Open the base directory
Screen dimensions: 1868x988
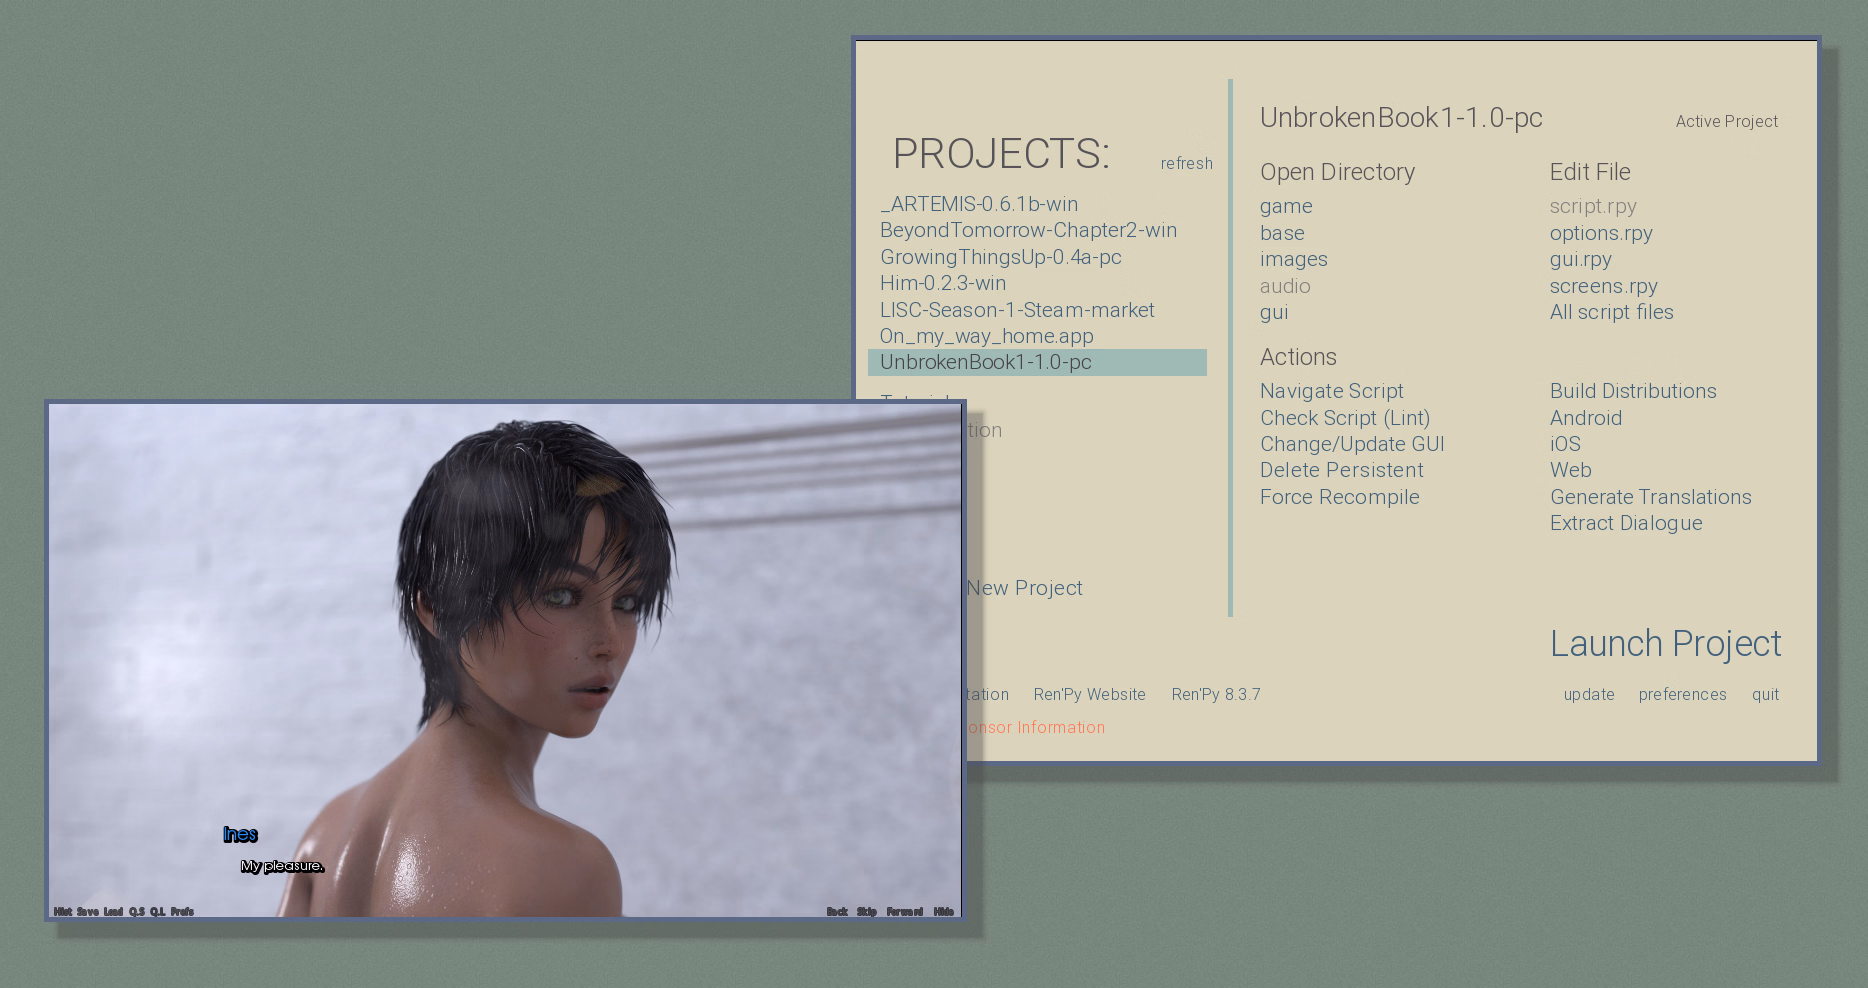[1282, 233]
